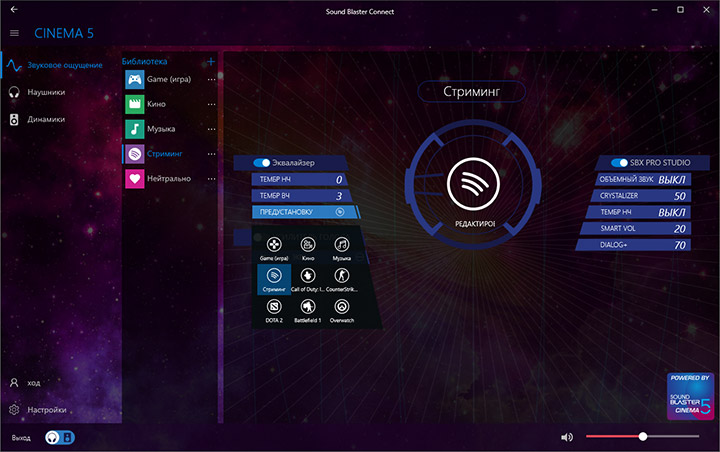This screenshot has width=720, height=452.
Task: Change SBX ТЕМБР НЧ setting
Action: click(x=638, y=212)
